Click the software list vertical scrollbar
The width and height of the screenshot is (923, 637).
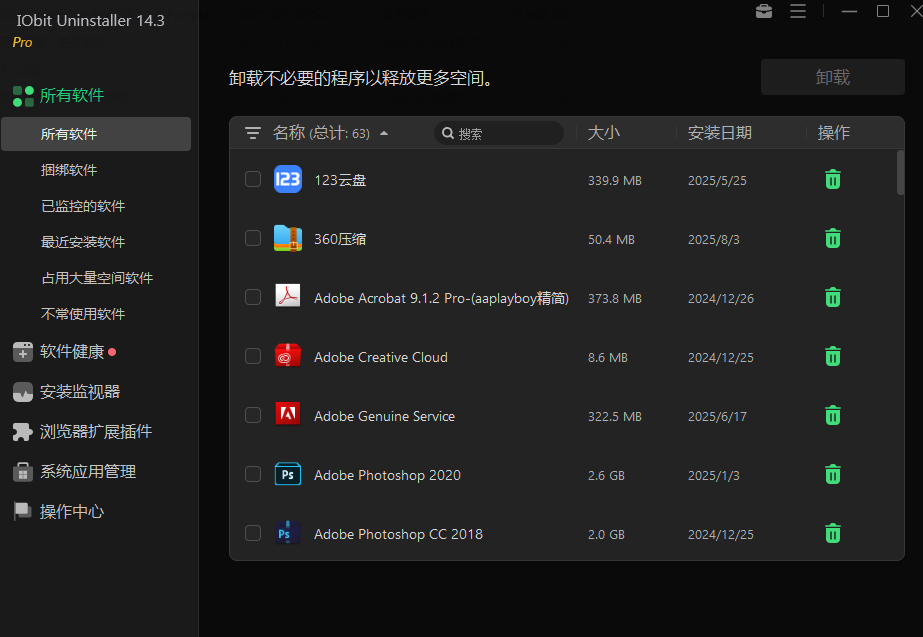pos(900,172)
